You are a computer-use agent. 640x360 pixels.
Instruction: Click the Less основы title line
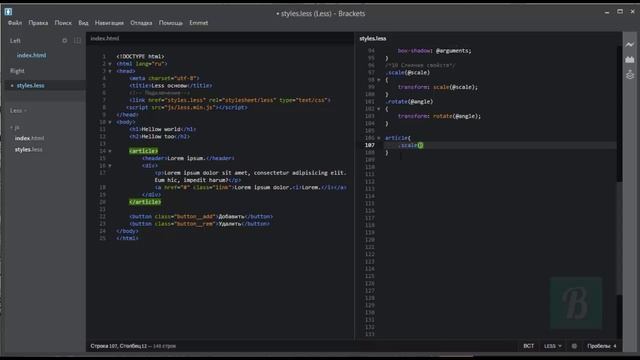(x=171, y=86)
